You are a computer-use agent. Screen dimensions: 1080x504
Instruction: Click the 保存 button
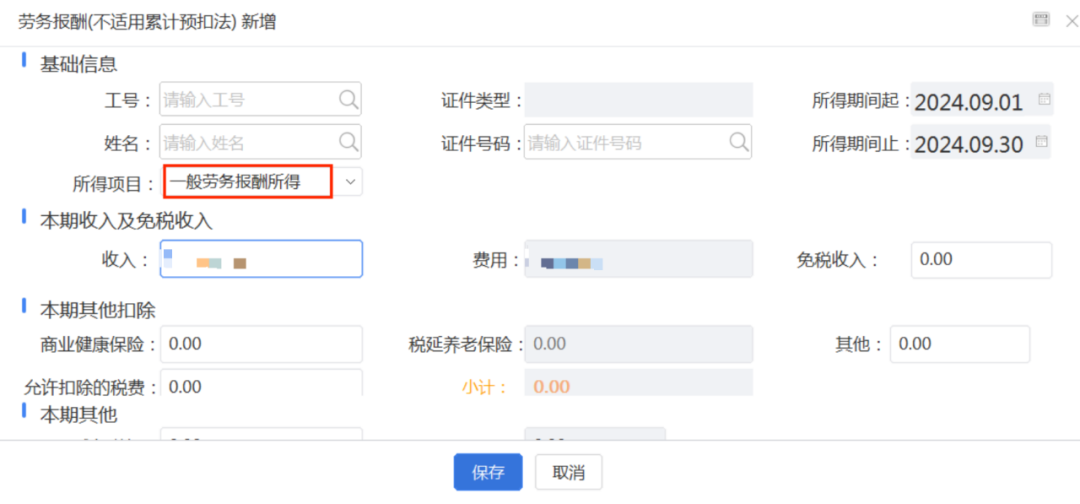488,472
